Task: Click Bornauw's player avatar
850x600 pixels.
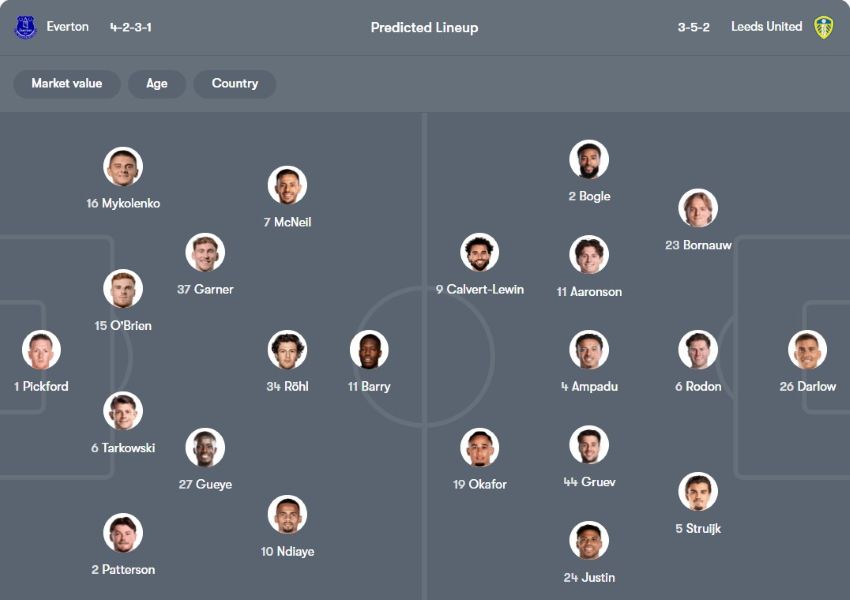Action: click(698, 208)
